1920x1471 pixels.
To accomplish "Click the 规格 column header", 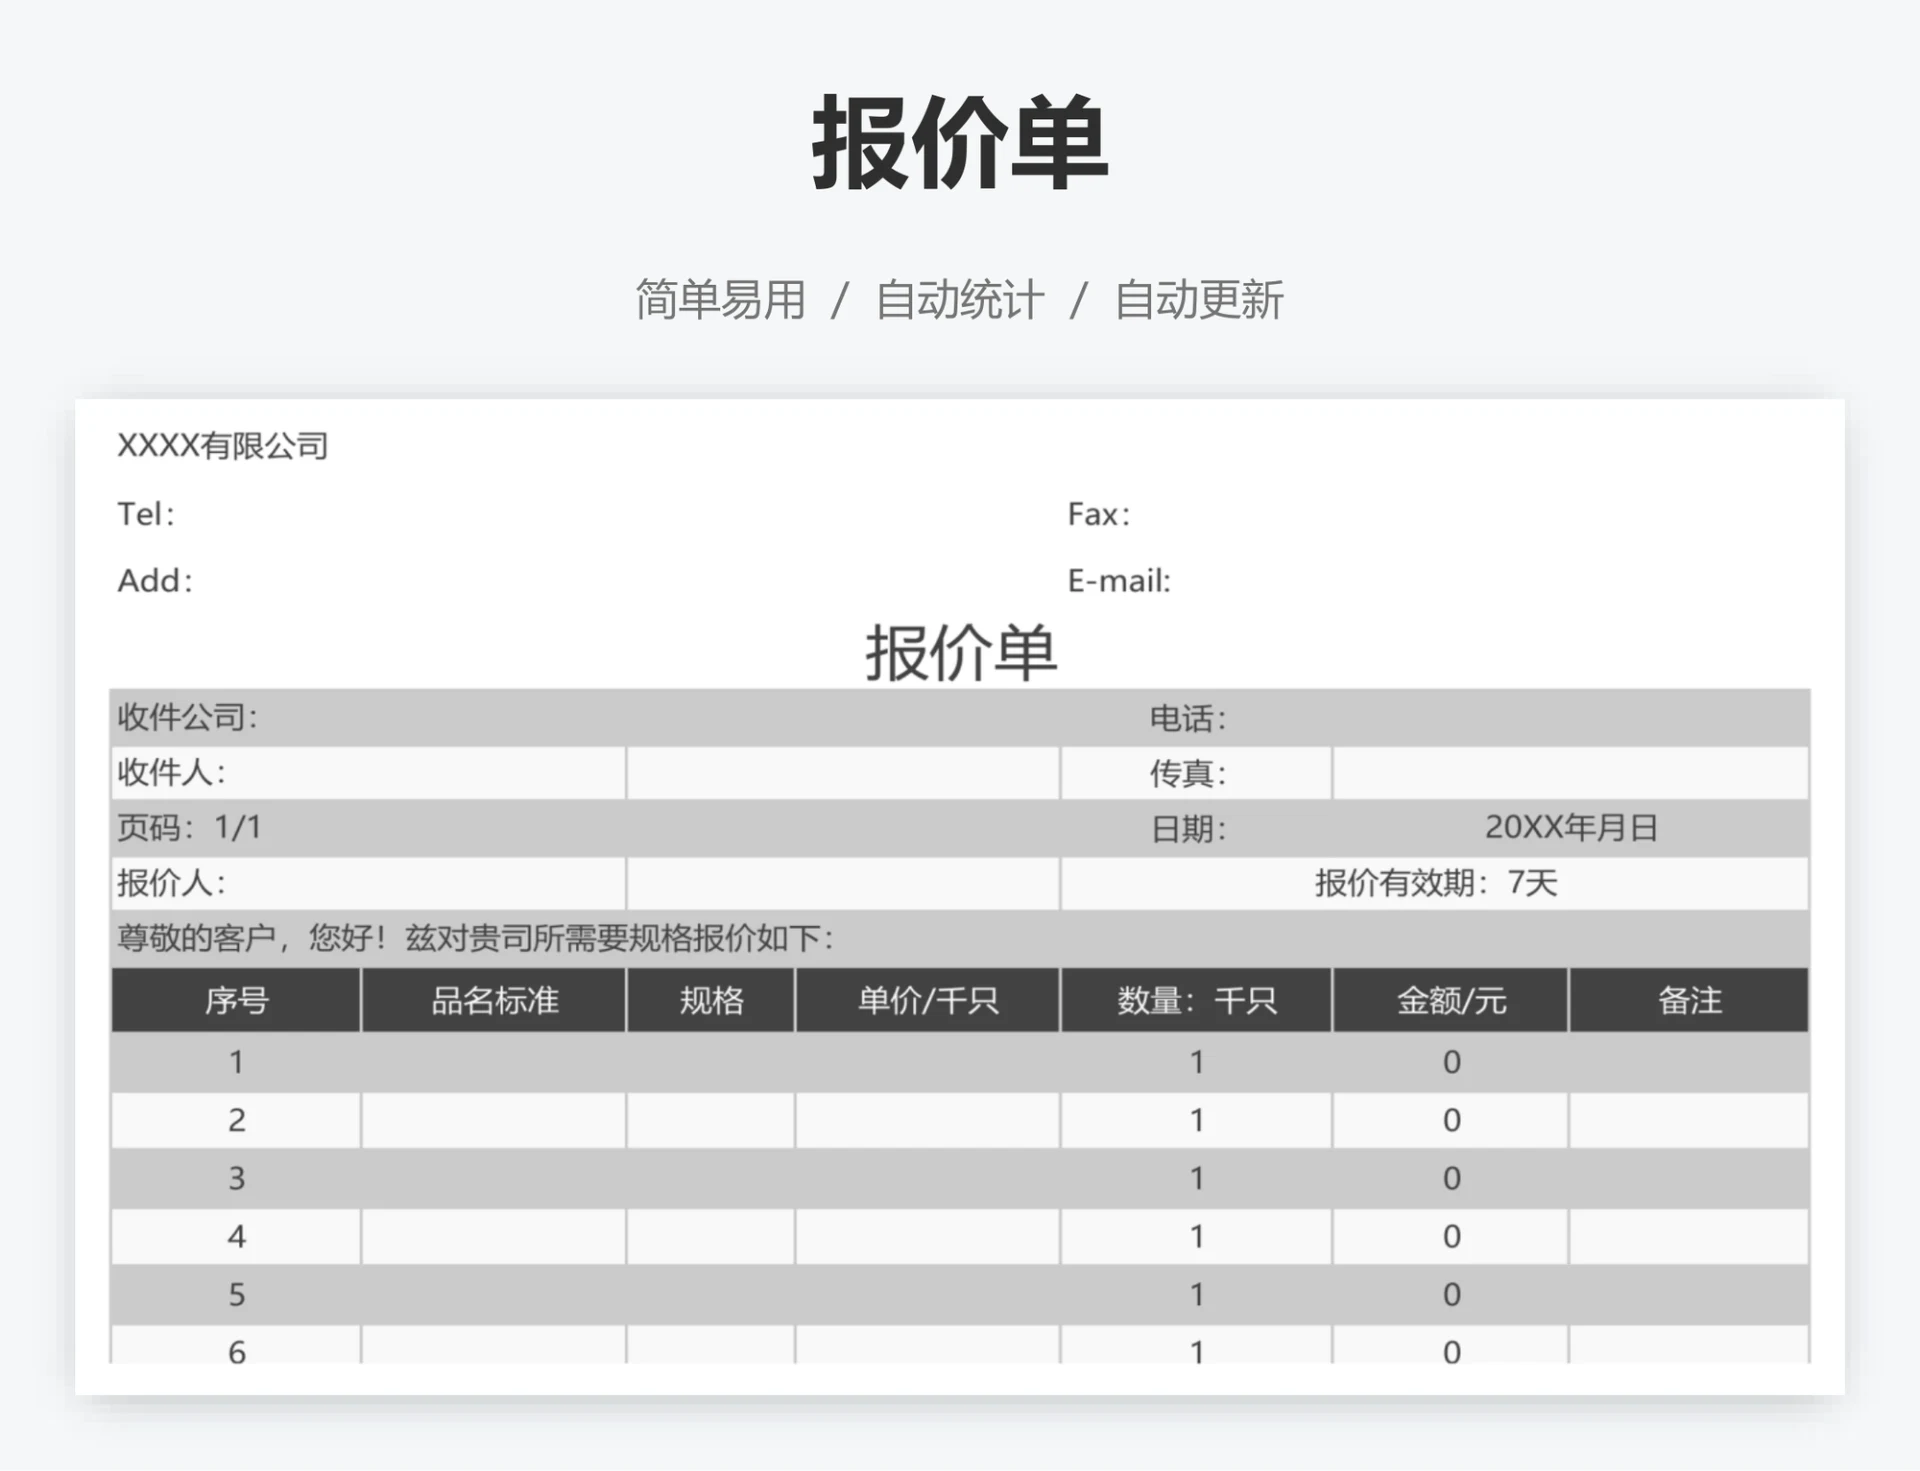I will click(710, 1001).
